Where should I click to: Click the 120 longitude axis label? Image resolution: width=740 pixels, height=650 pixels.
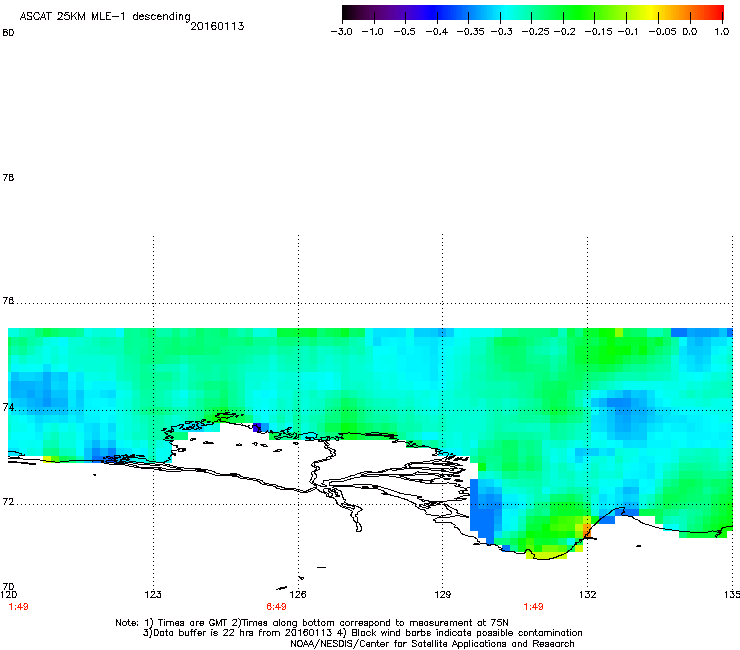(9, 594)
